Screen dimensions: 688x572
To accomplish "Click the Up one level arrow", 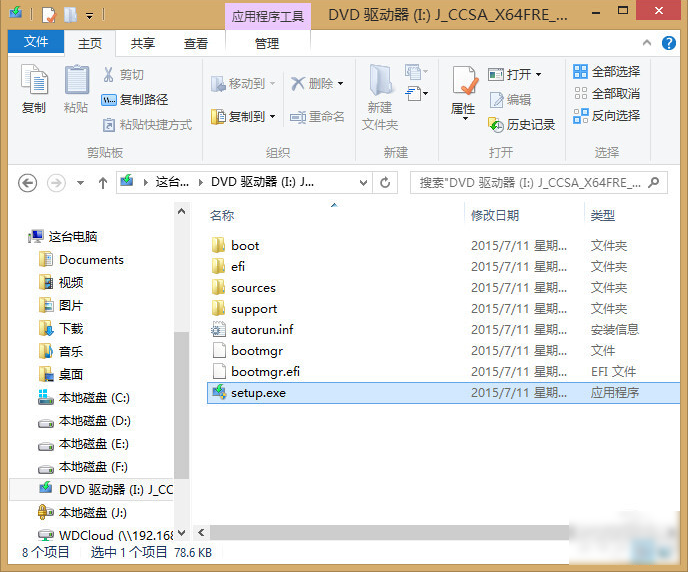I will point(103,182).
